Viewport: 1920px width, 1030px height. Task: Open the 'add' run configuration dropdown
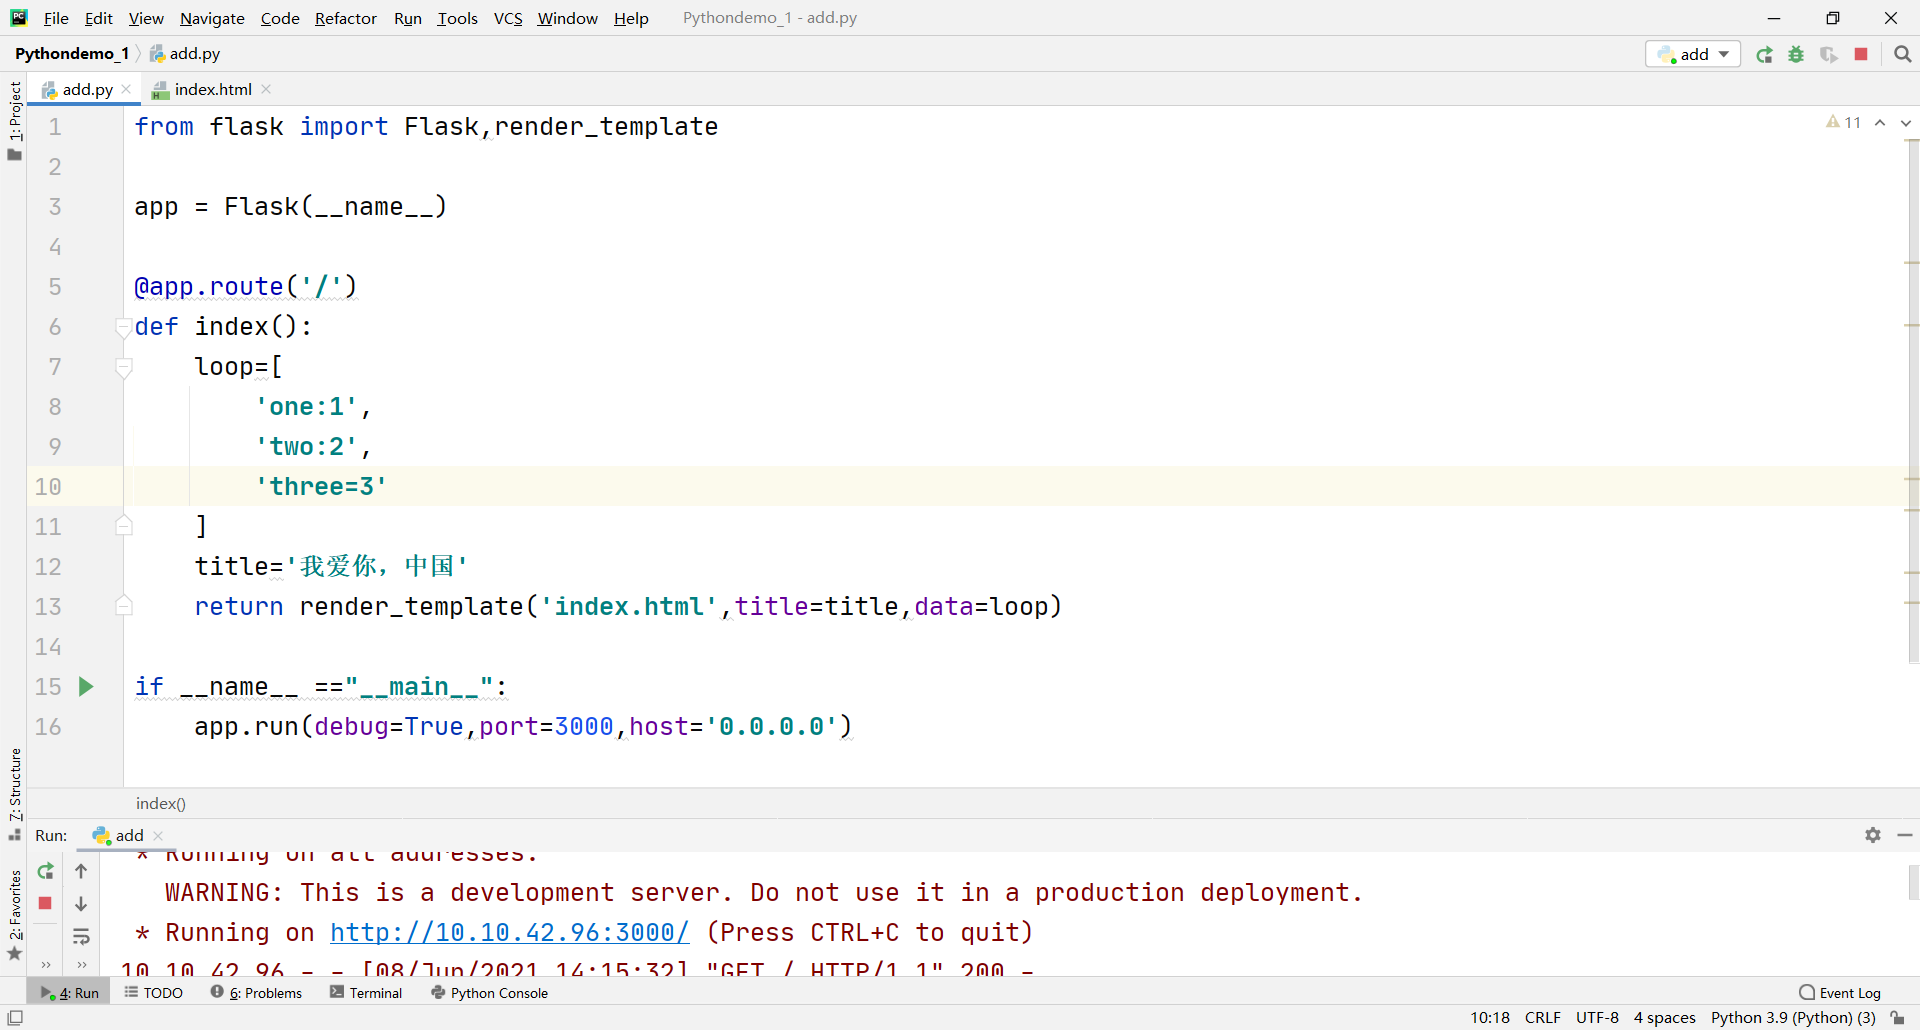pyautogui.click(x=1693, y=54)
